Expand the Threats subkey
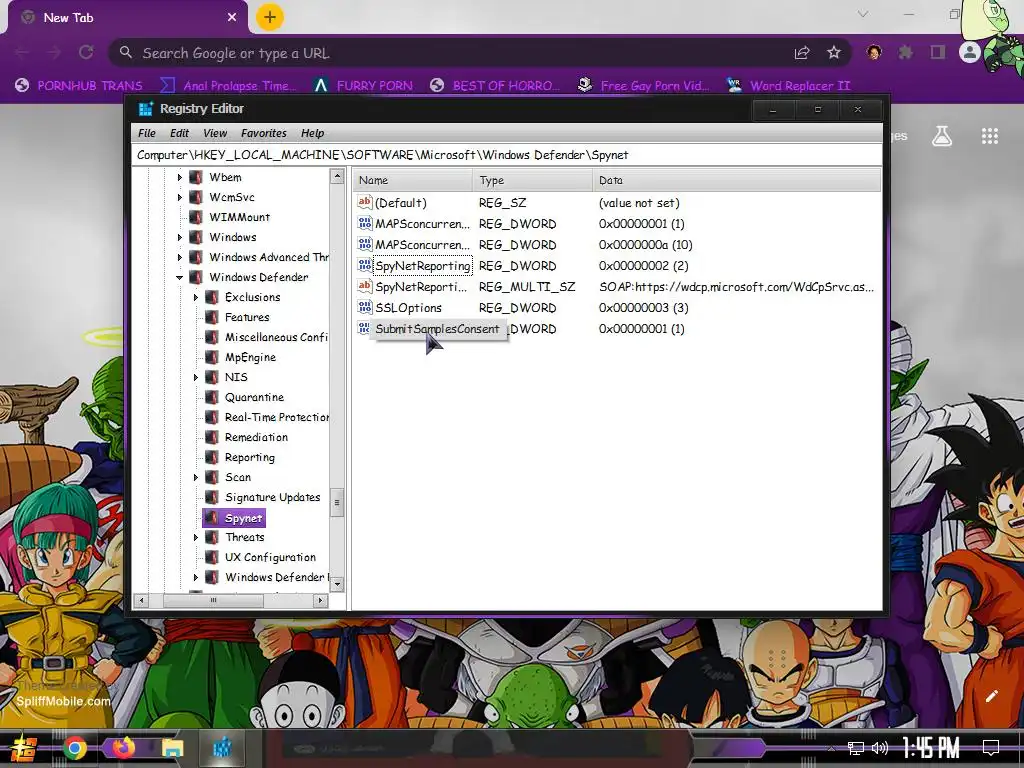Viewport: 1024px width, 768px height. tap(195, 537)
